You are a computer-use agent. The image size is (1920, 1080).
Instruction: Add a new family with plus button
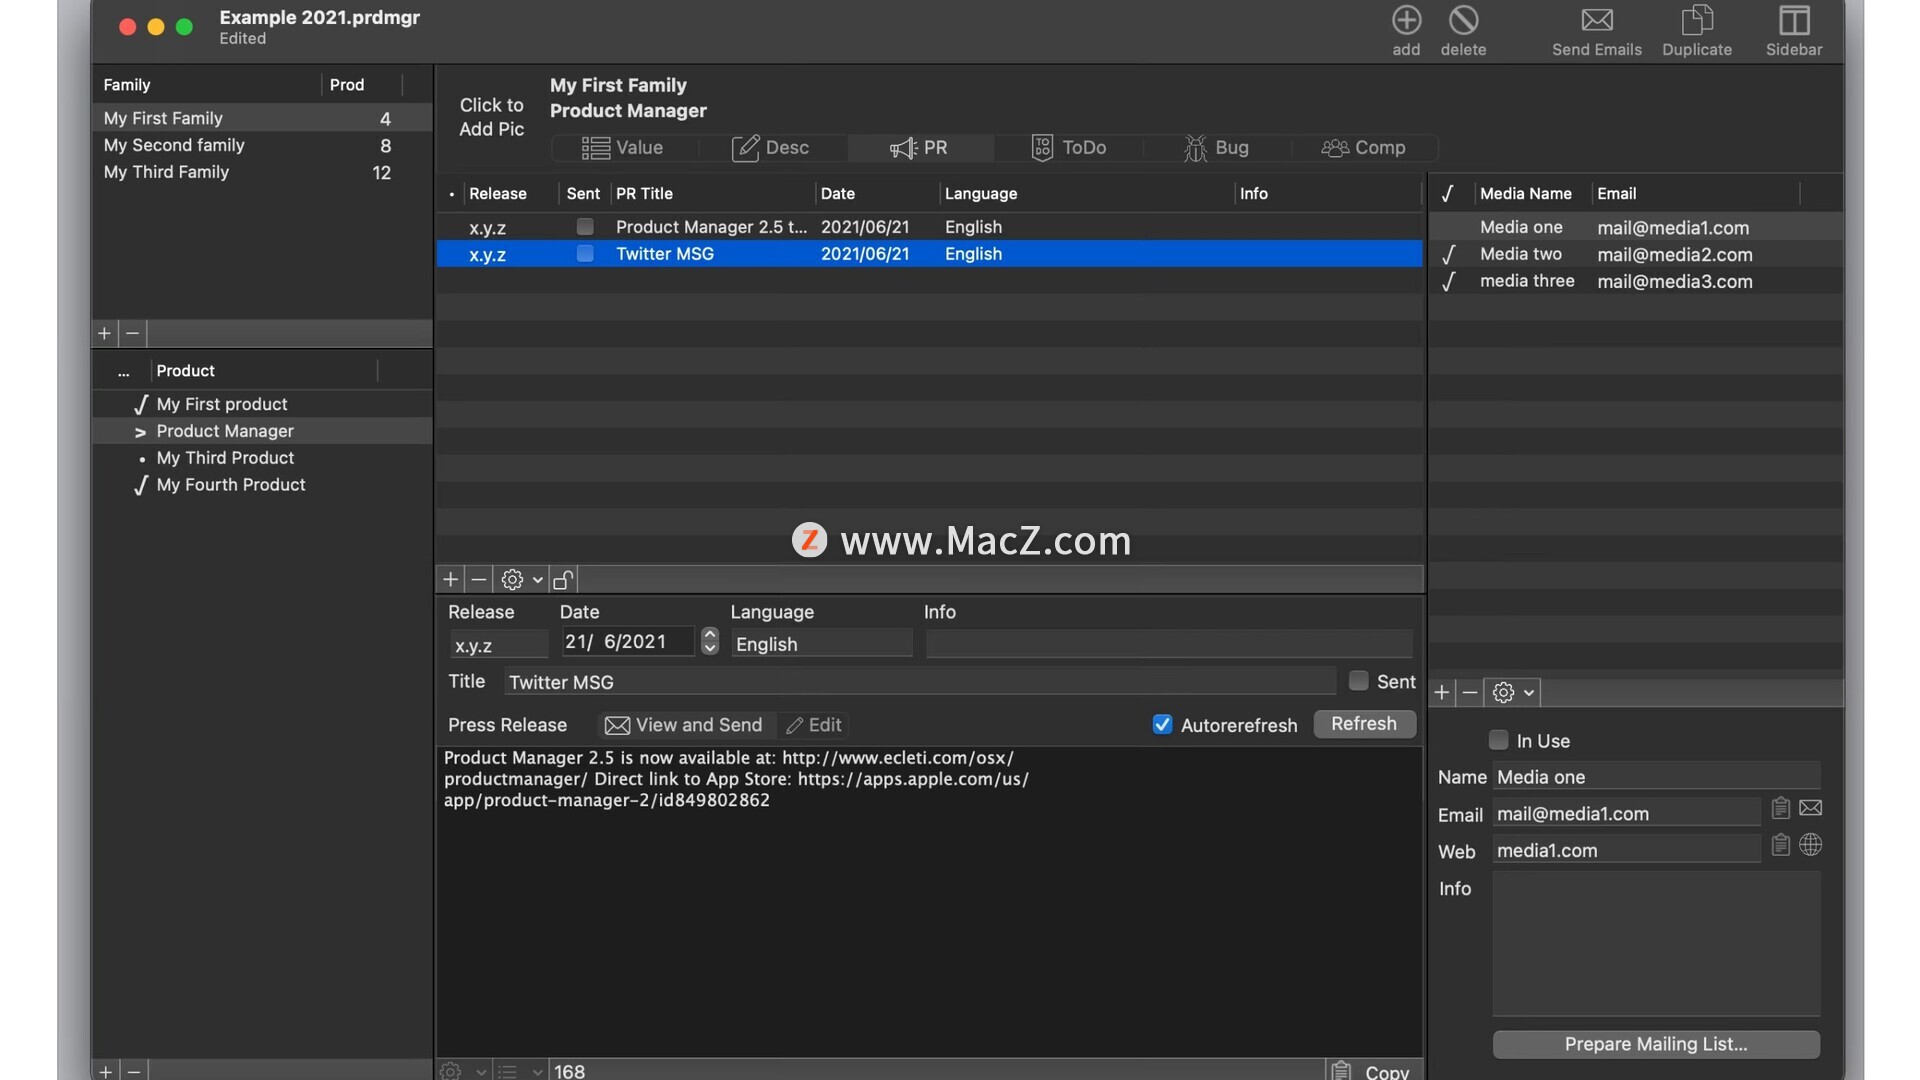pos(104,334)
